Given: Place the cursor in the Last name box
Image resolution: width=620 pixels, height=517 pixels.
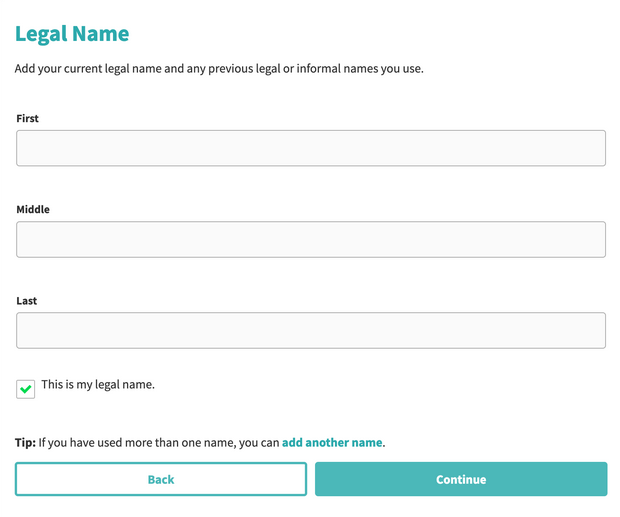Looking at the screenshot, I should [x=310, y=330].
